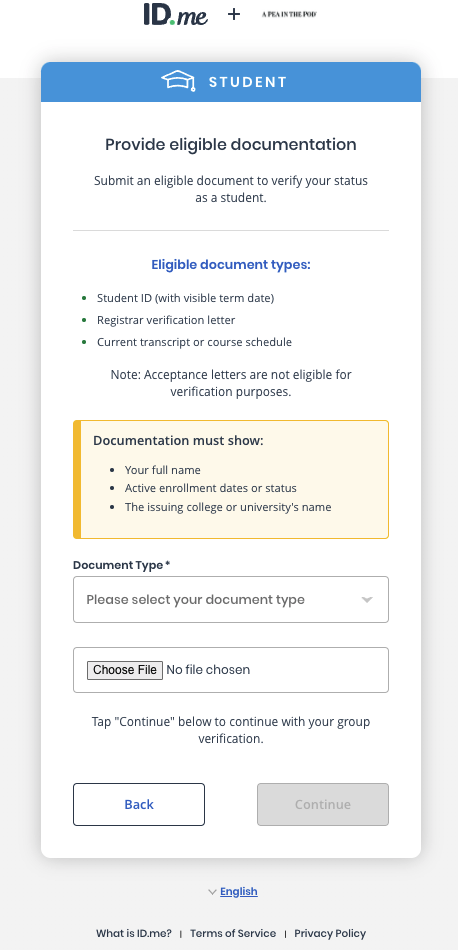Viewport: 458px width, 950px height.
Task: Click the ID.me logo
Action: pos(176,14)
